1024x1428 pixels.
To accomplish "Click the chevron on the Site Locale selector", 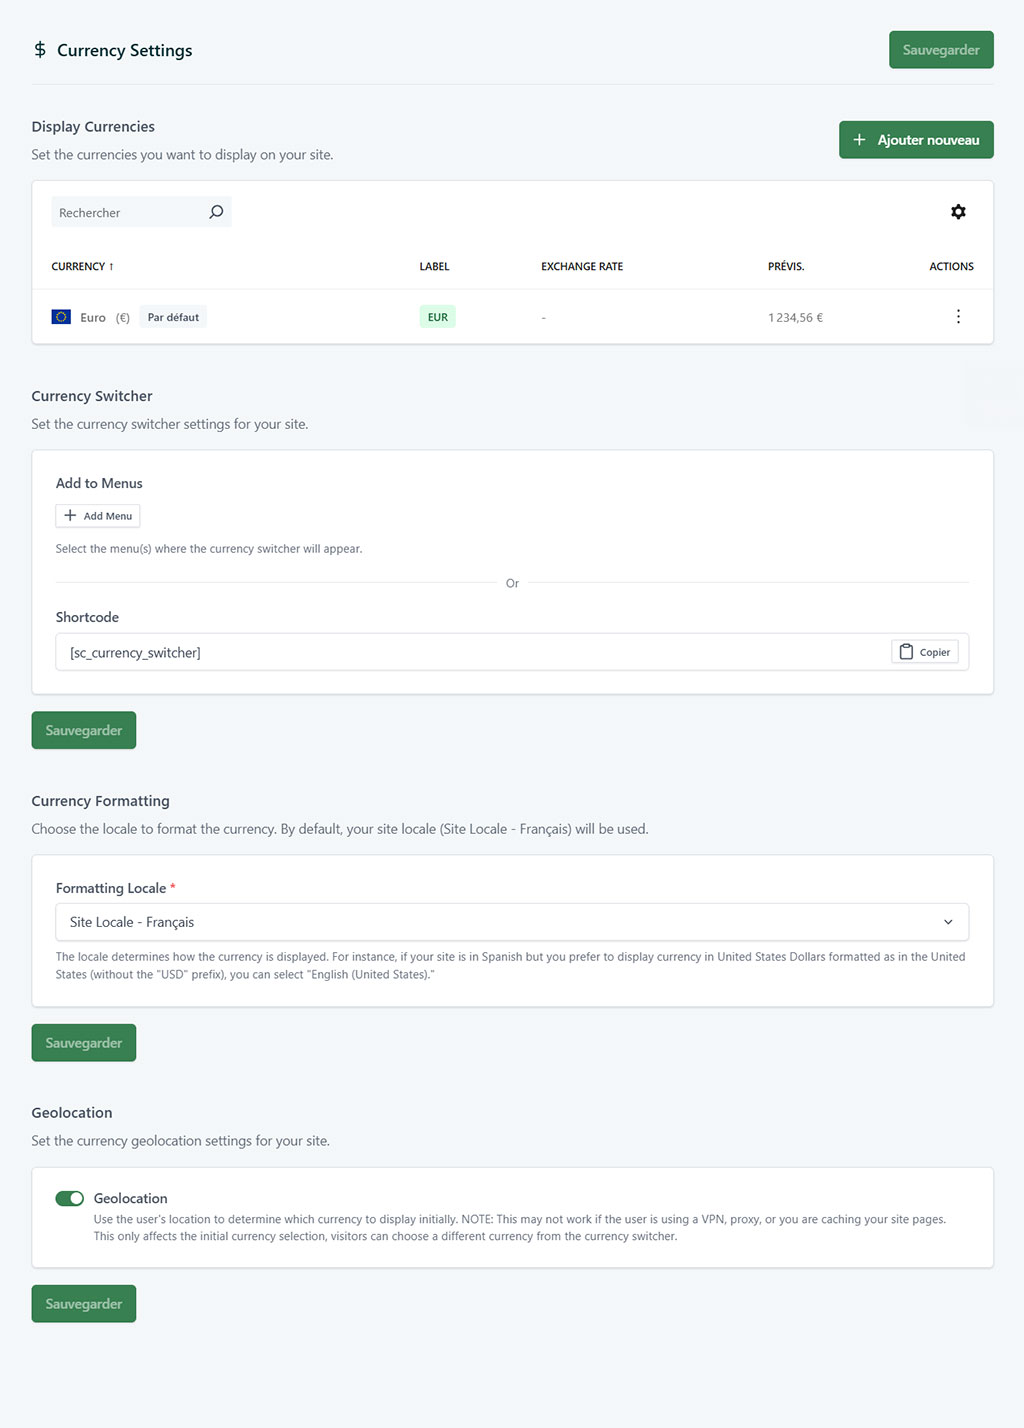I will pos(947,921).
